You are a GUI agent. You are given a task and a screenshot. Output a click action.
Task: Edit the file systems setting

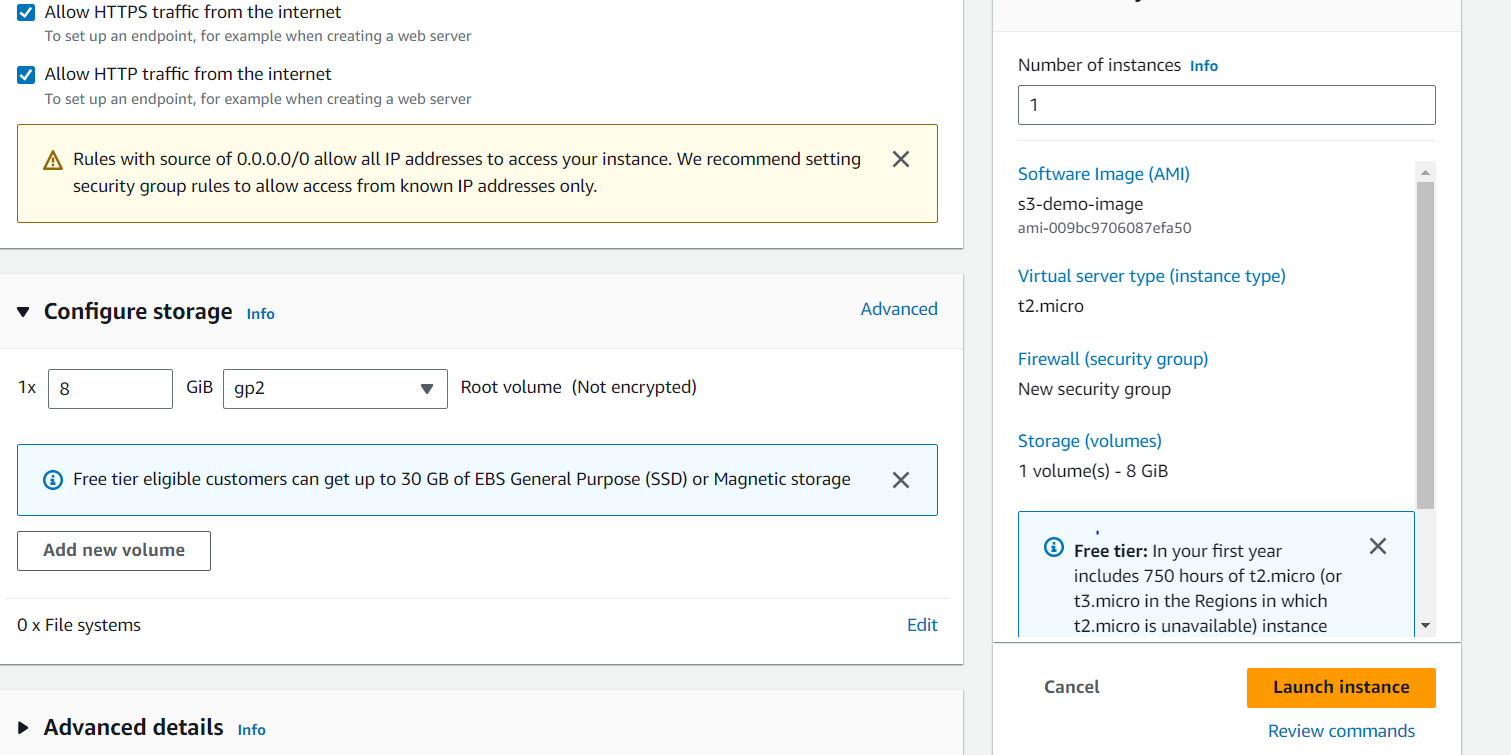coord(922,625)
